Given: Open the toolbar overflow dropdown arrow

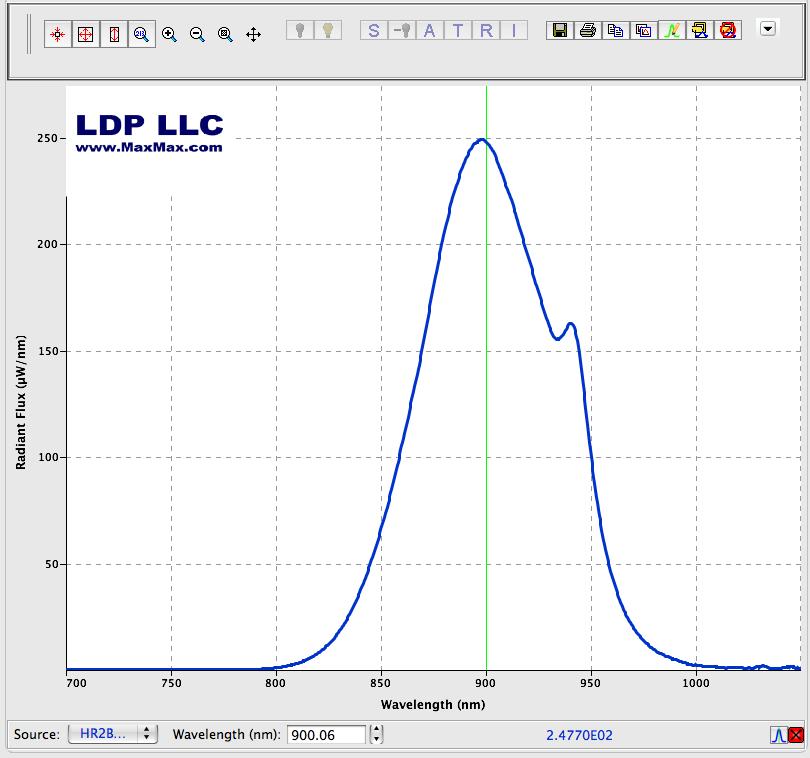Looking at the screenshot, I should 768,28.
